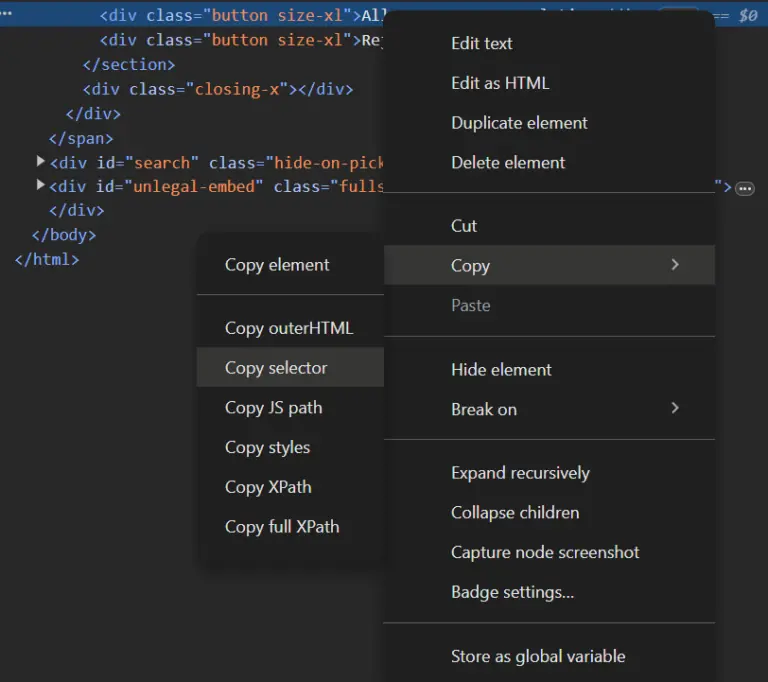Select Copy full XPath
768x682 pixels.
tap(290, 527)
